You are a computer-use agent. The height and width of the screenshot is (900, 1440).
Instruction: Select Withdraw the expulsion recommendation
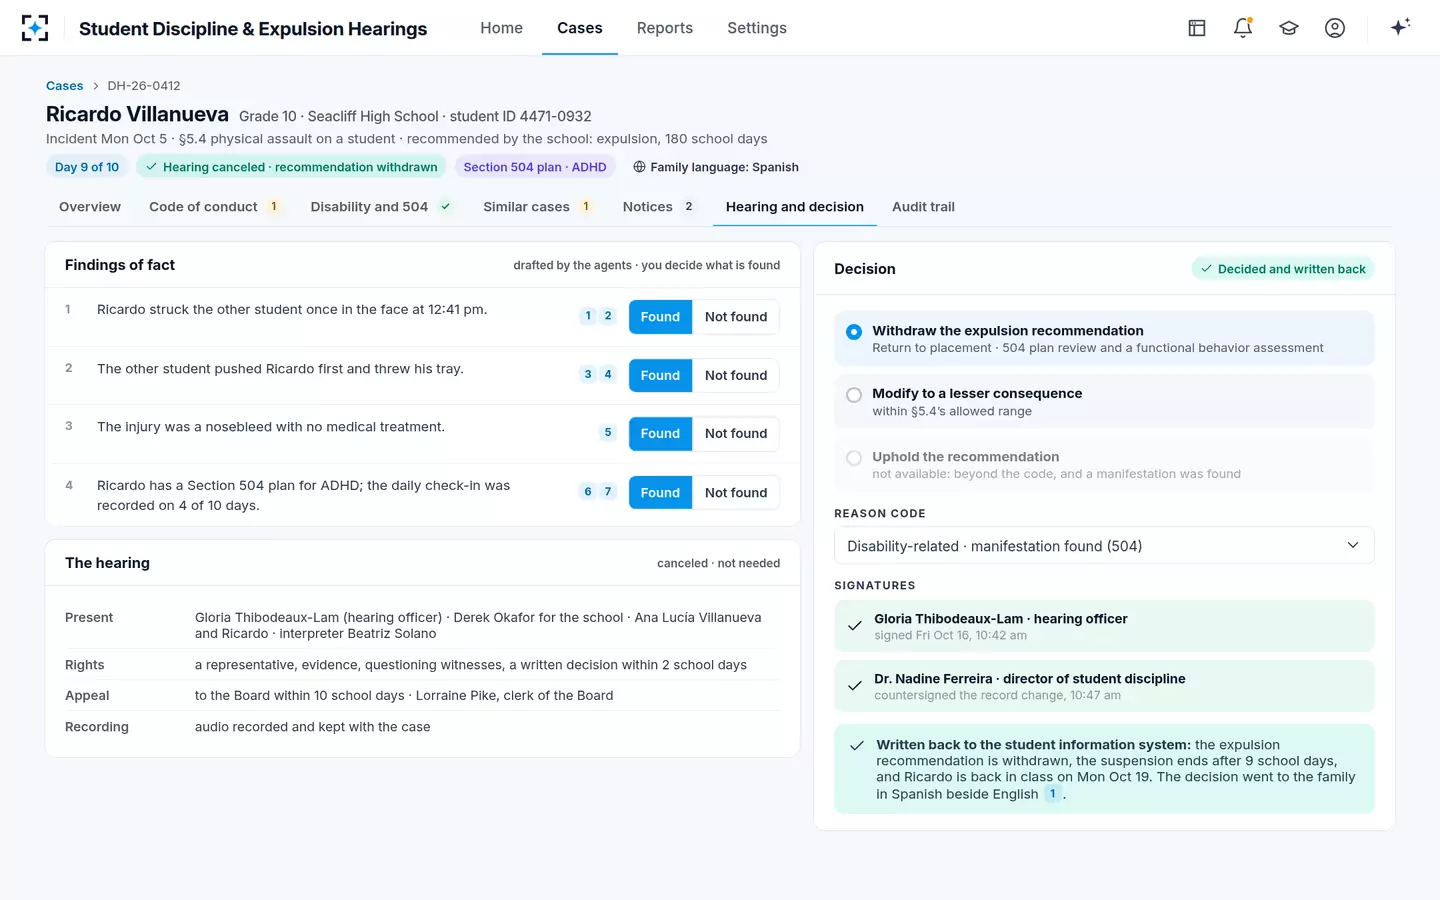(1104, 338)
